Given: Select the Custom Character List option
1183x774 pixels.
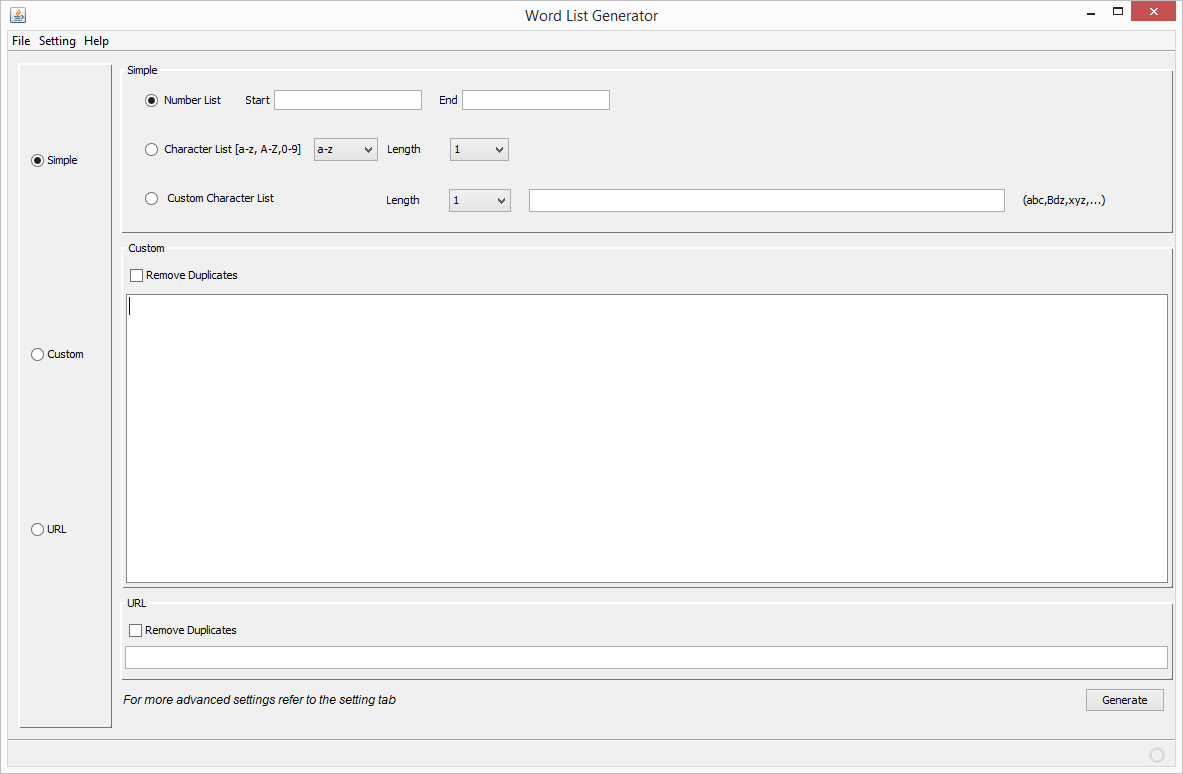Looking at the screenshot, I should (x=151, y=198).
